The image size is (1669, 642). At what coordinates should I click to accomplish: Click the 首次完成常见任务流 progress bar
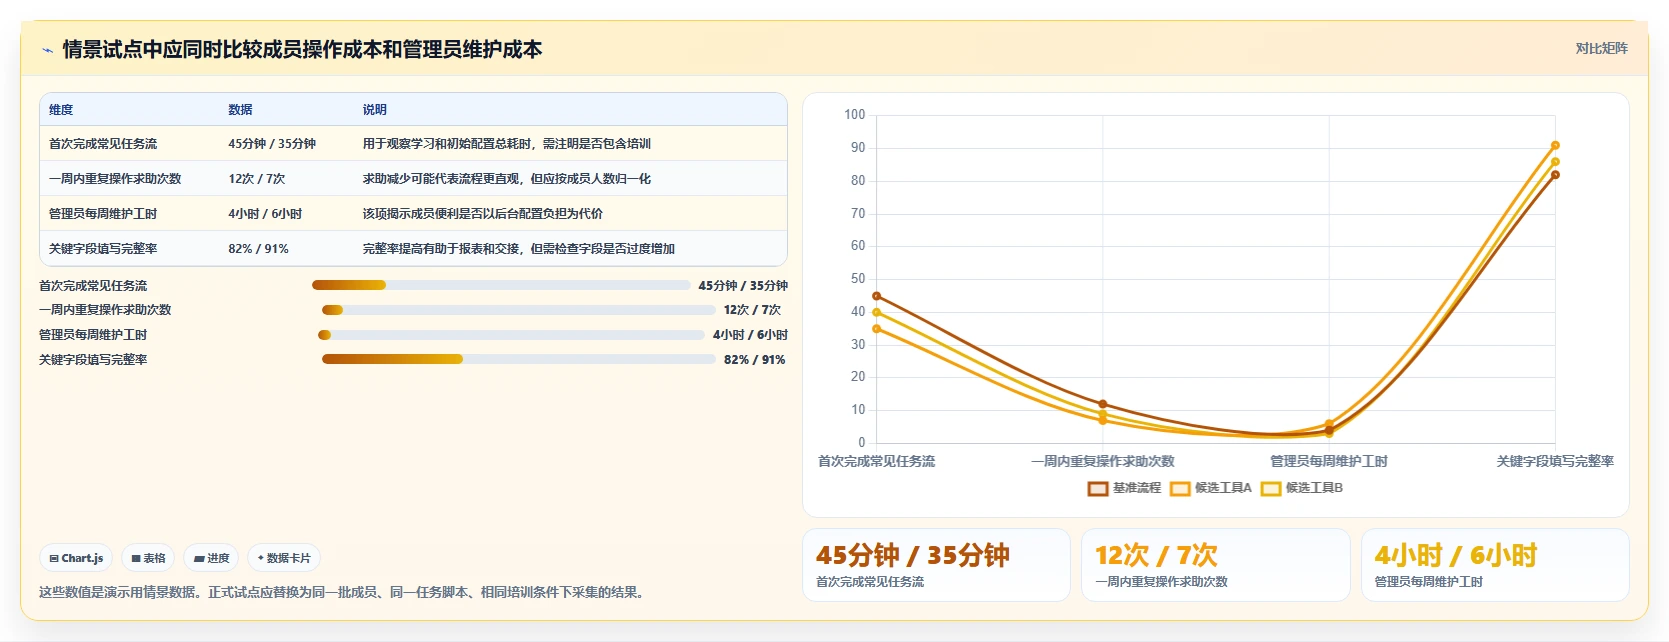(501, 285)
